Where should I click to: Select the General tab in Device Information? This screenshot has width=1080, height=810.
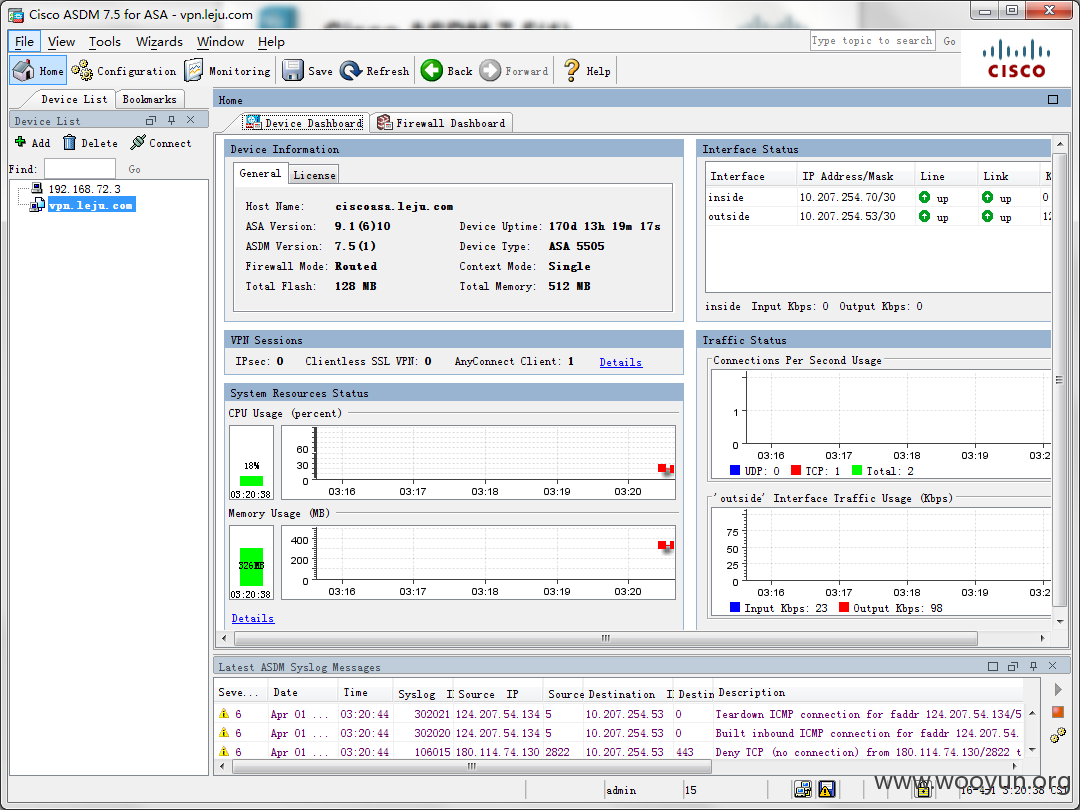[x=260, y=174]
